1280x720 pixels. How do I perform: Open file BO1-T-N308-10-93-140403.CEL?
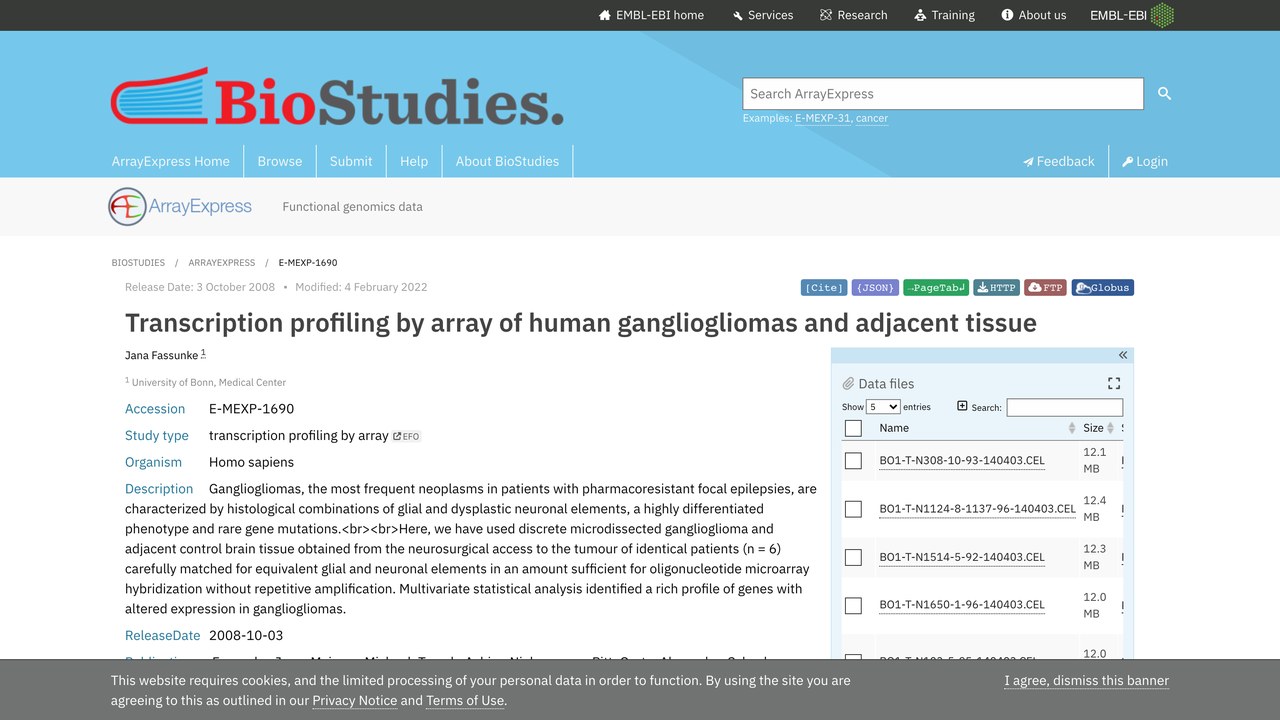(962, 461)
